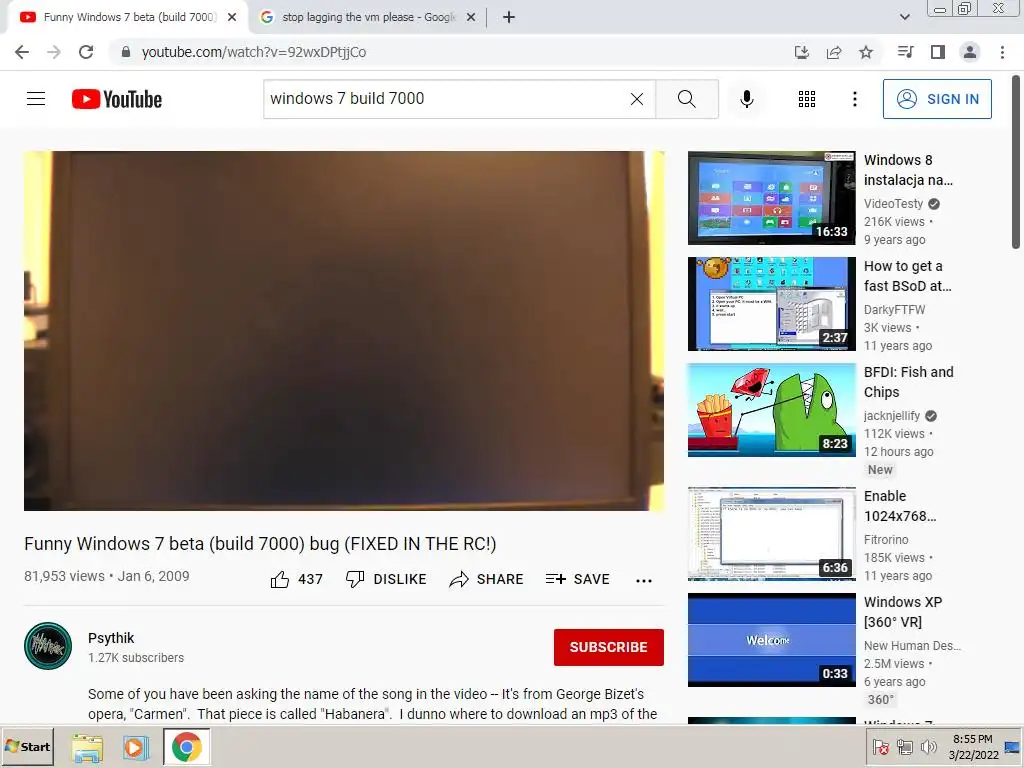Click DarkyFTFW channel name
1024x768 pixels.
point(894,310)
